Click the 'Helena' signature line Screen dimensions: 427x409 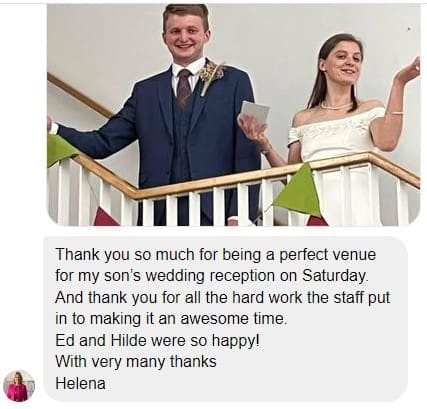coord(80,383)
